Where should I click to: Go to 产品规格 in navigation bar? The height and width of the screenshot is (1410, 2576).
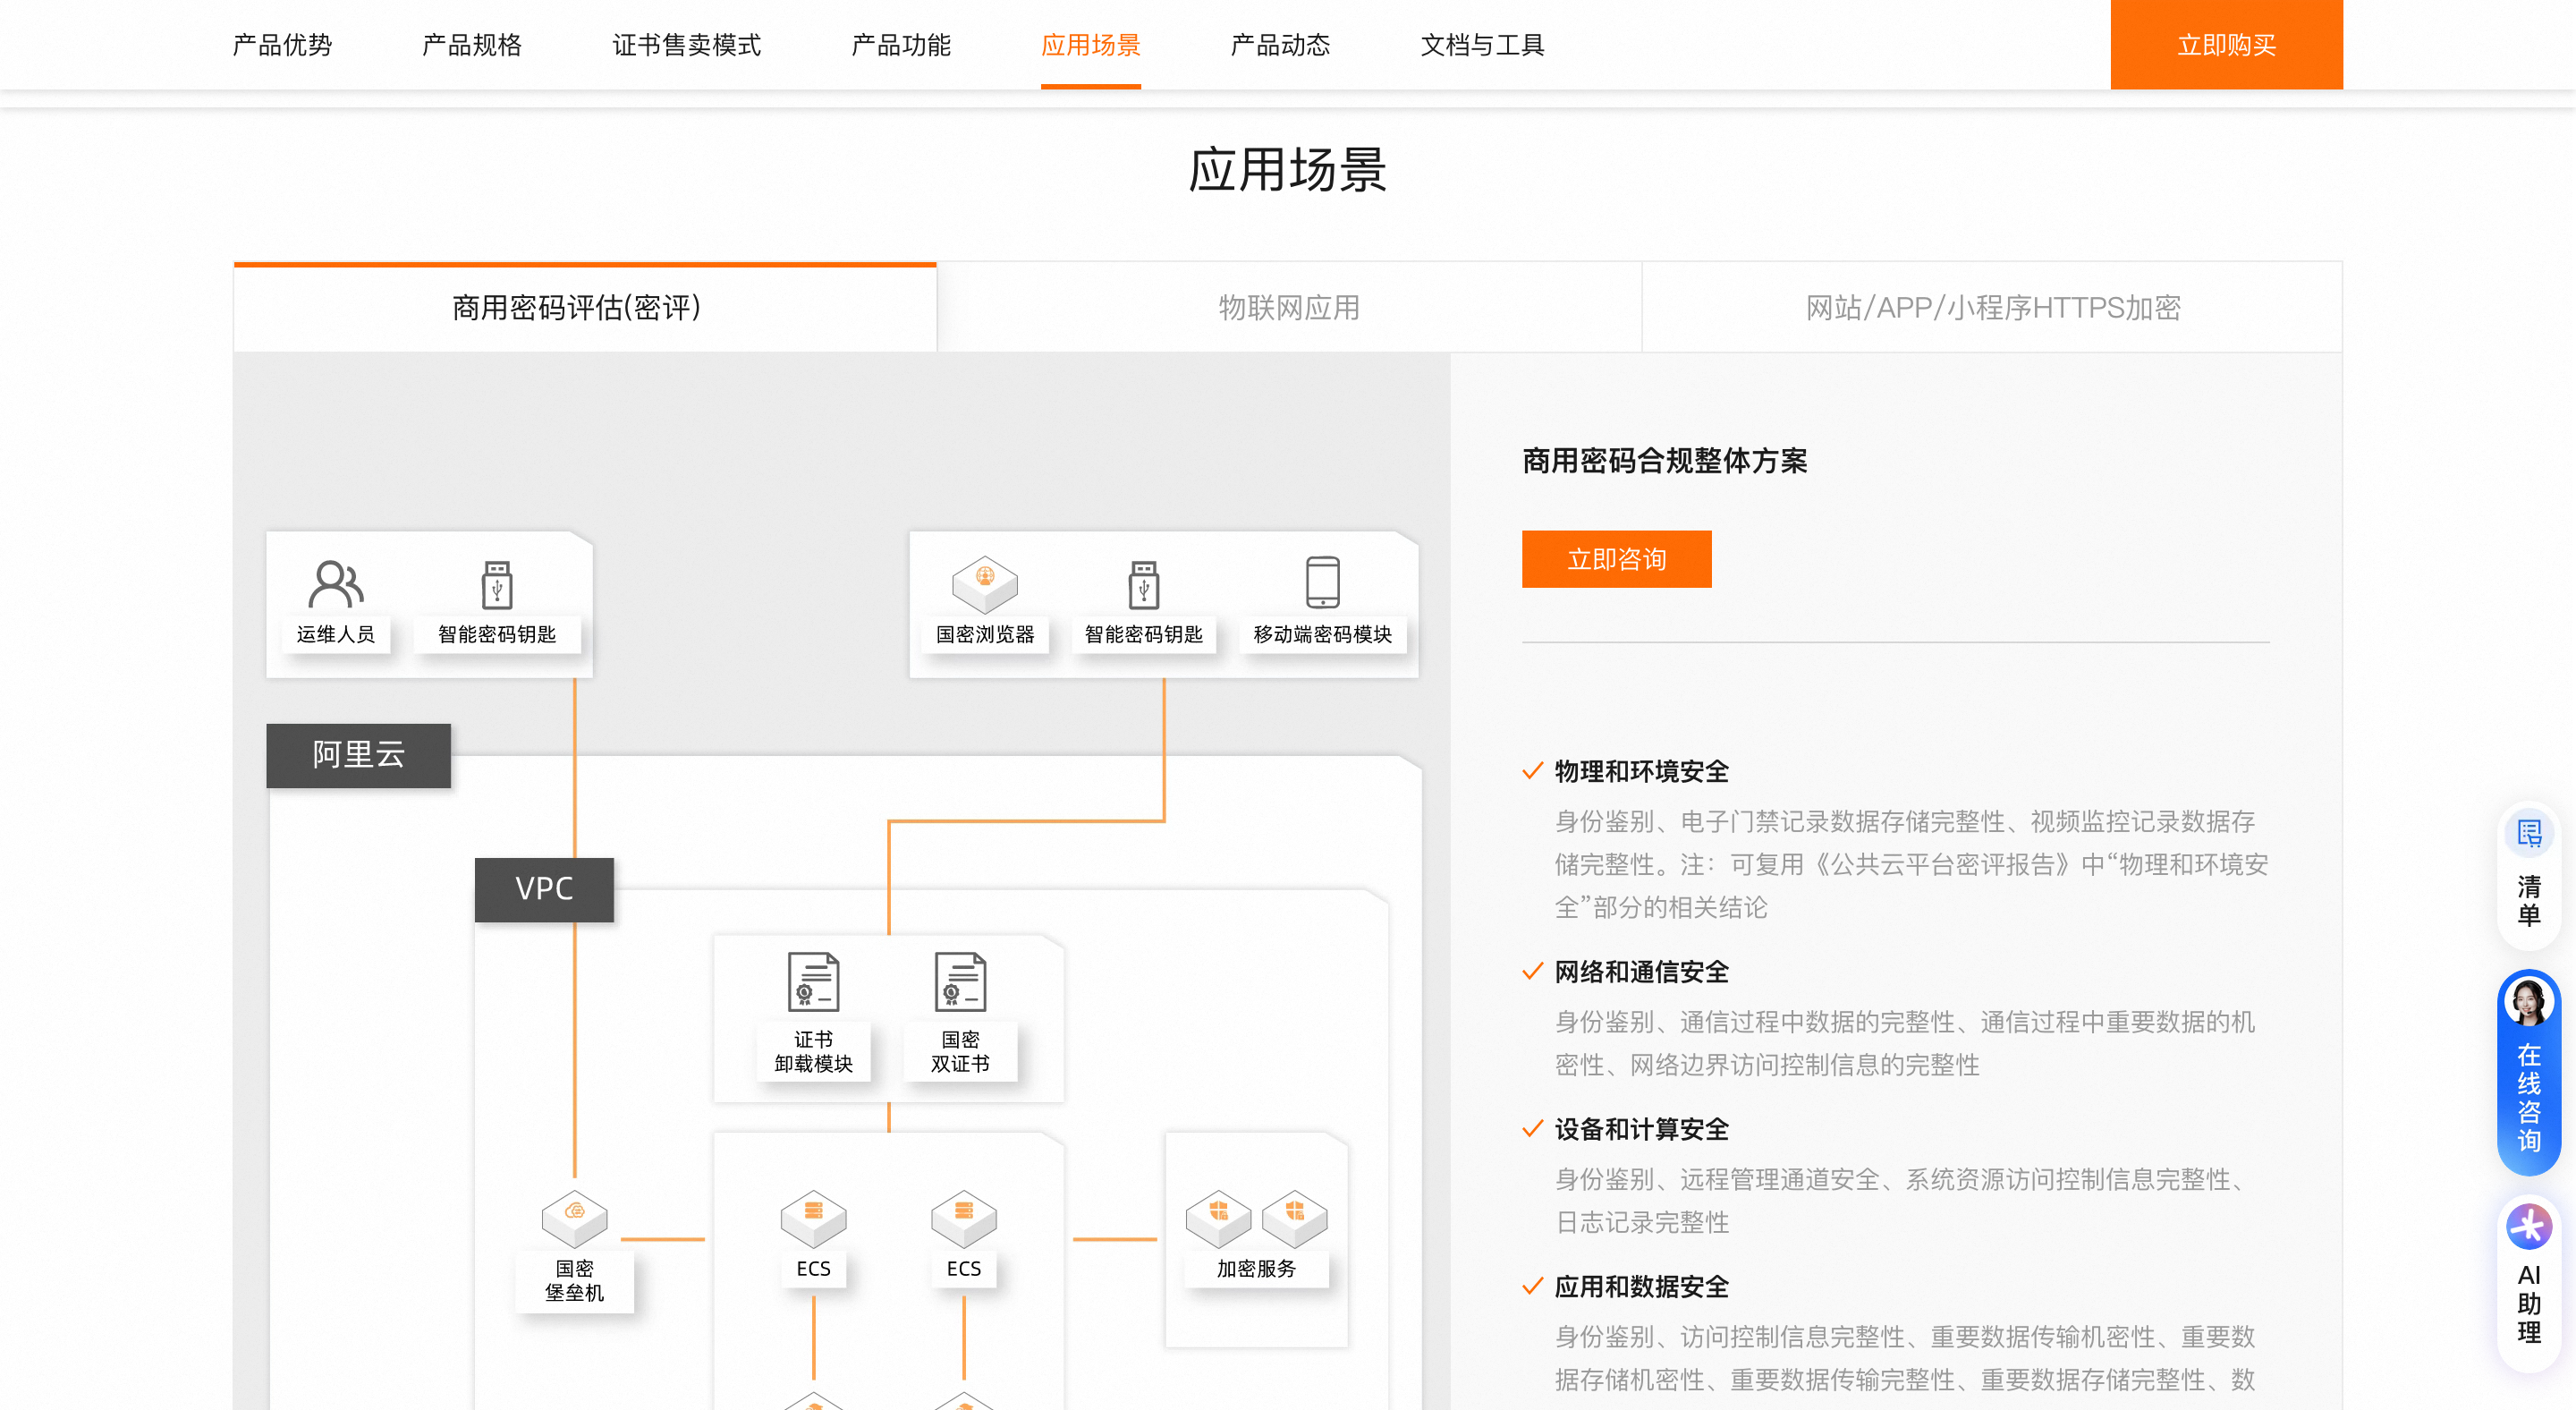click(471, 45)
